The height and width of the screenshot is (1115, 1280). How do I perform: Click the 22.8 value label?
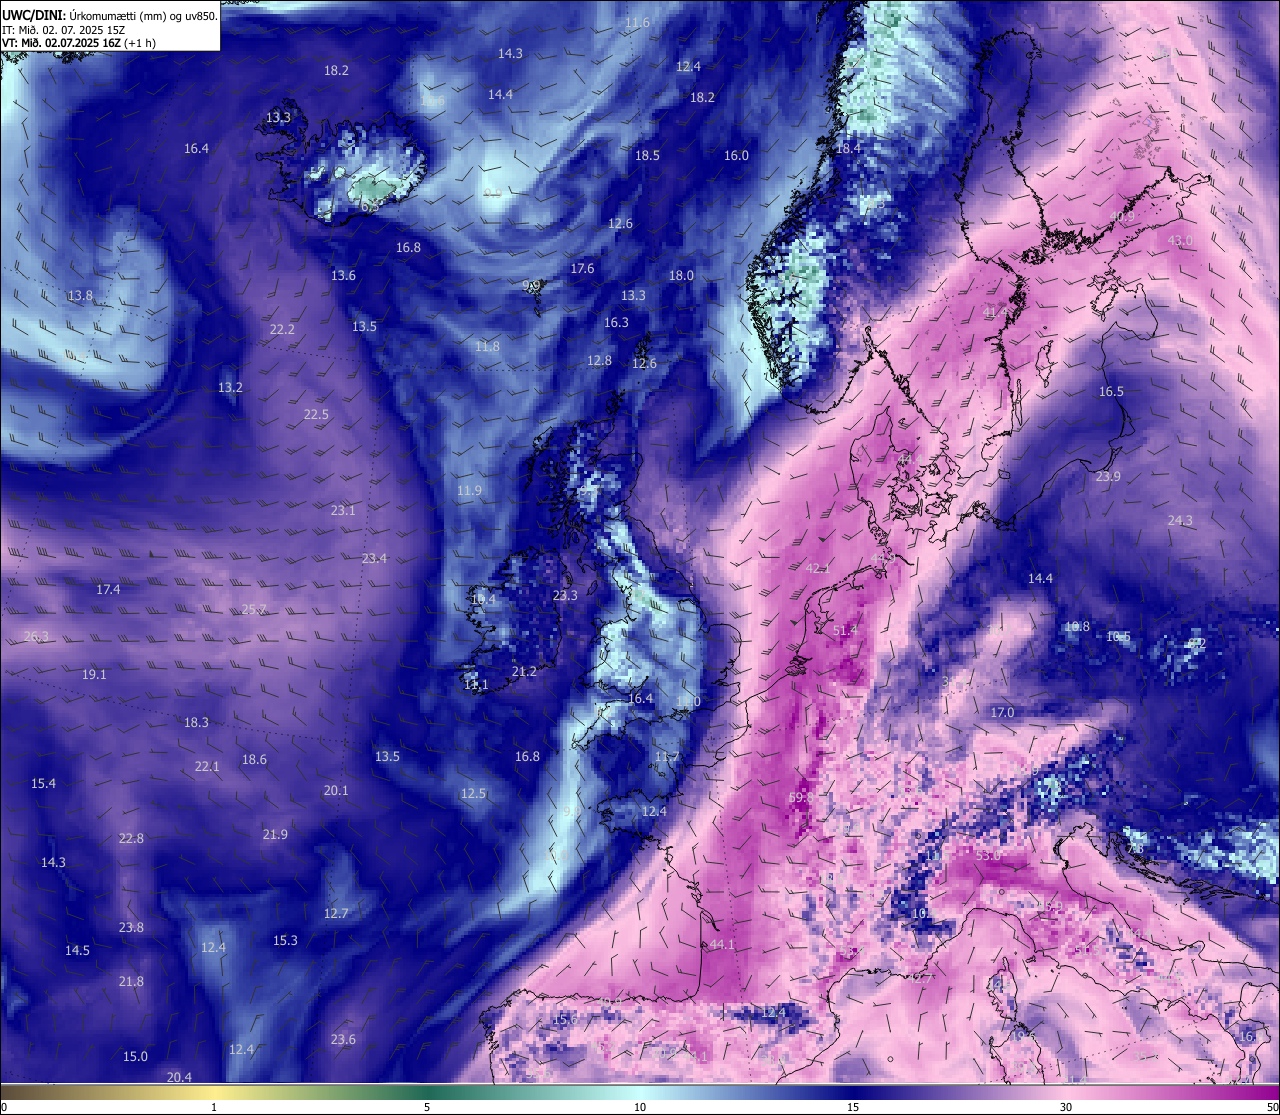coord(131,838)
